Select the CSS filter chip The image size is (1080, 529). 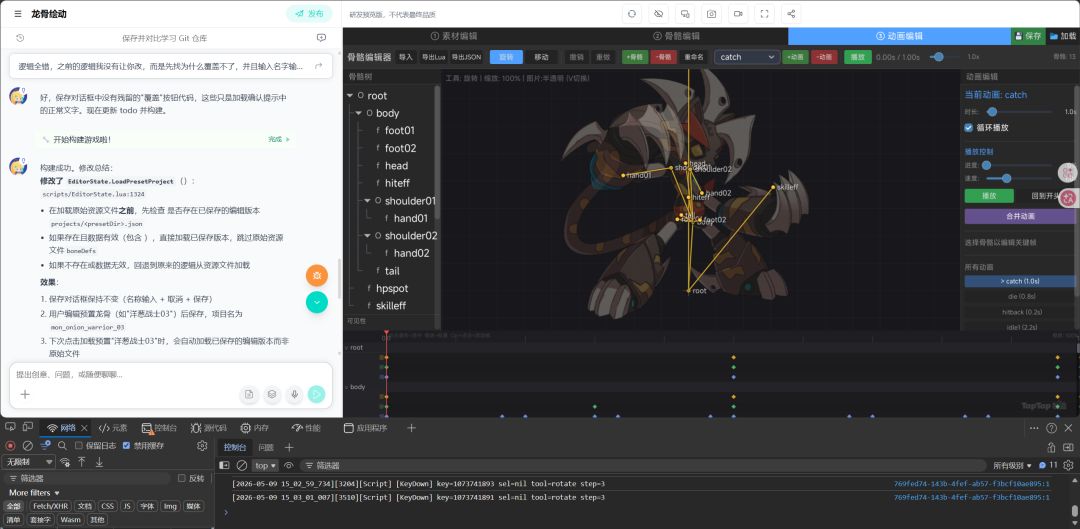[x=107, y=506]
